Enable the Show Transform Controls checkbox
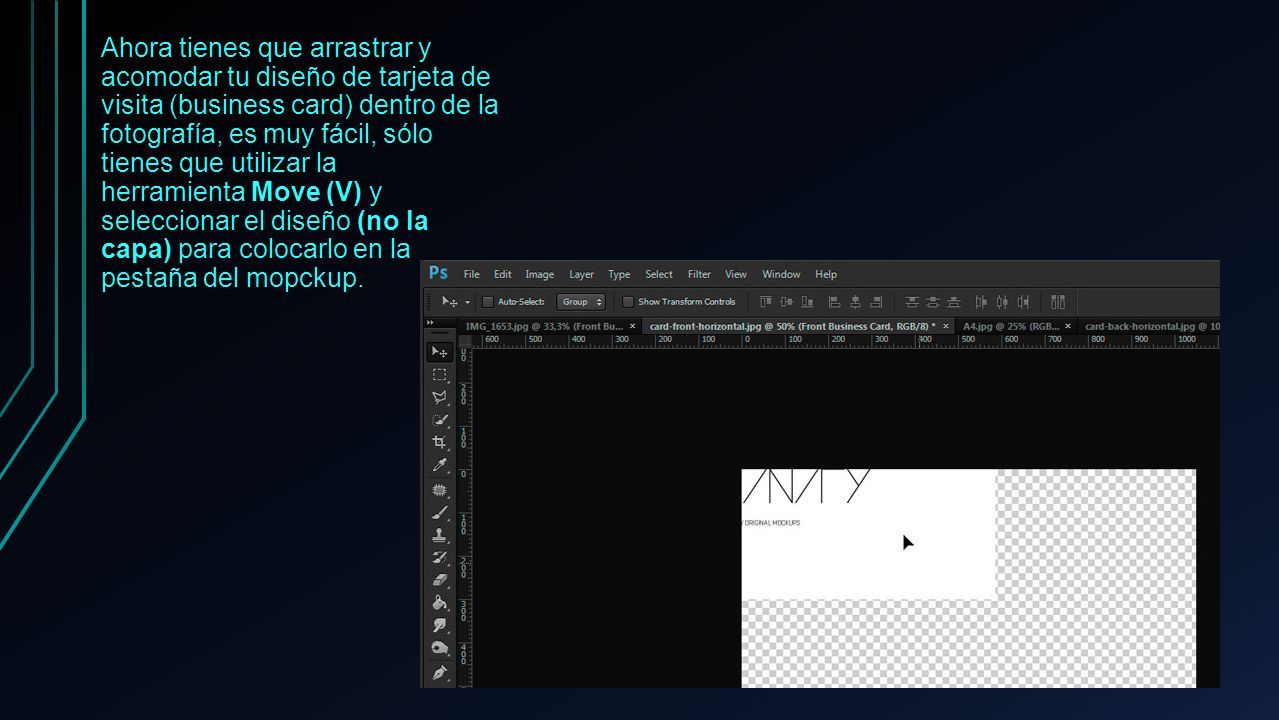This screenshot has height=720, width=1279. 628,301
